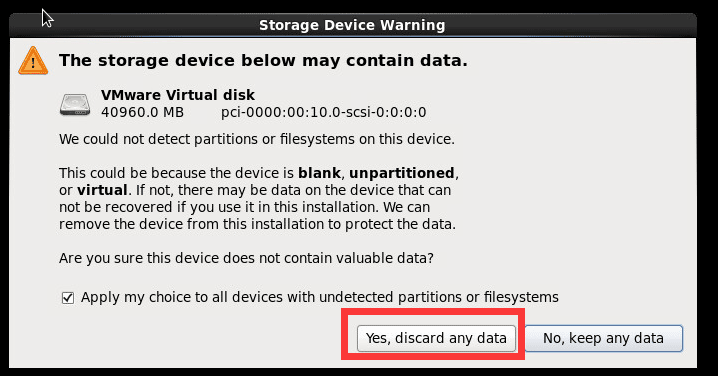Click the 'remove the device from this installation' line
Viewport: 718px width, 376px height.
pyautogui.click(x=257, y=224)
